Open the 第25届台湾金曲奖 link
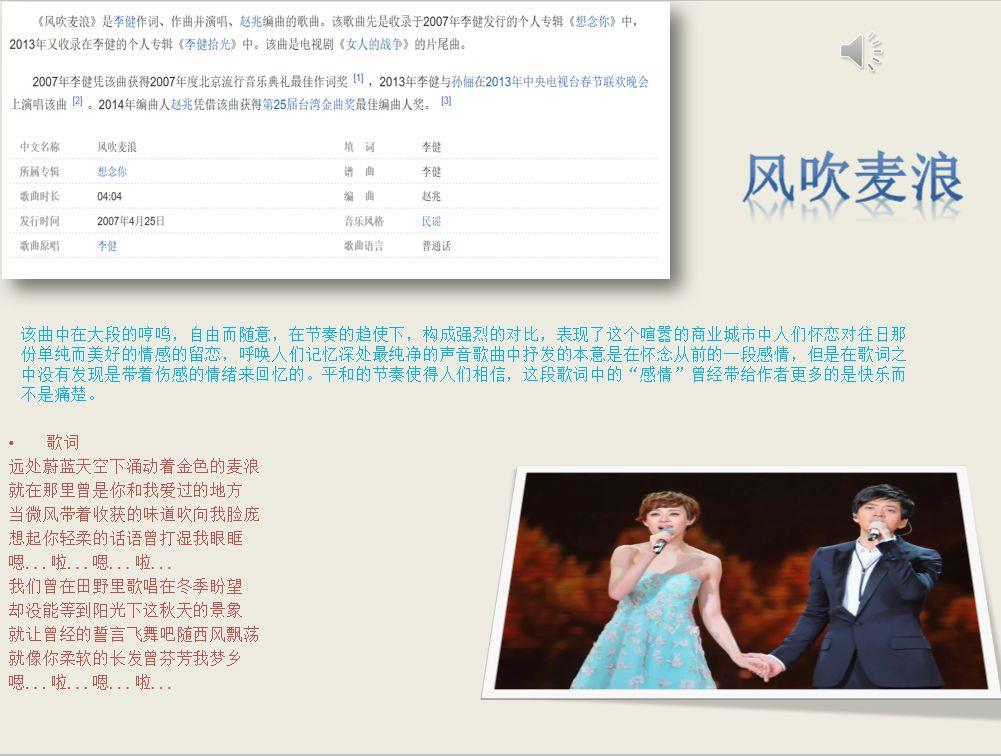Image resolution: width=1001 pixels, height=756 pixels. click(309, 105)
